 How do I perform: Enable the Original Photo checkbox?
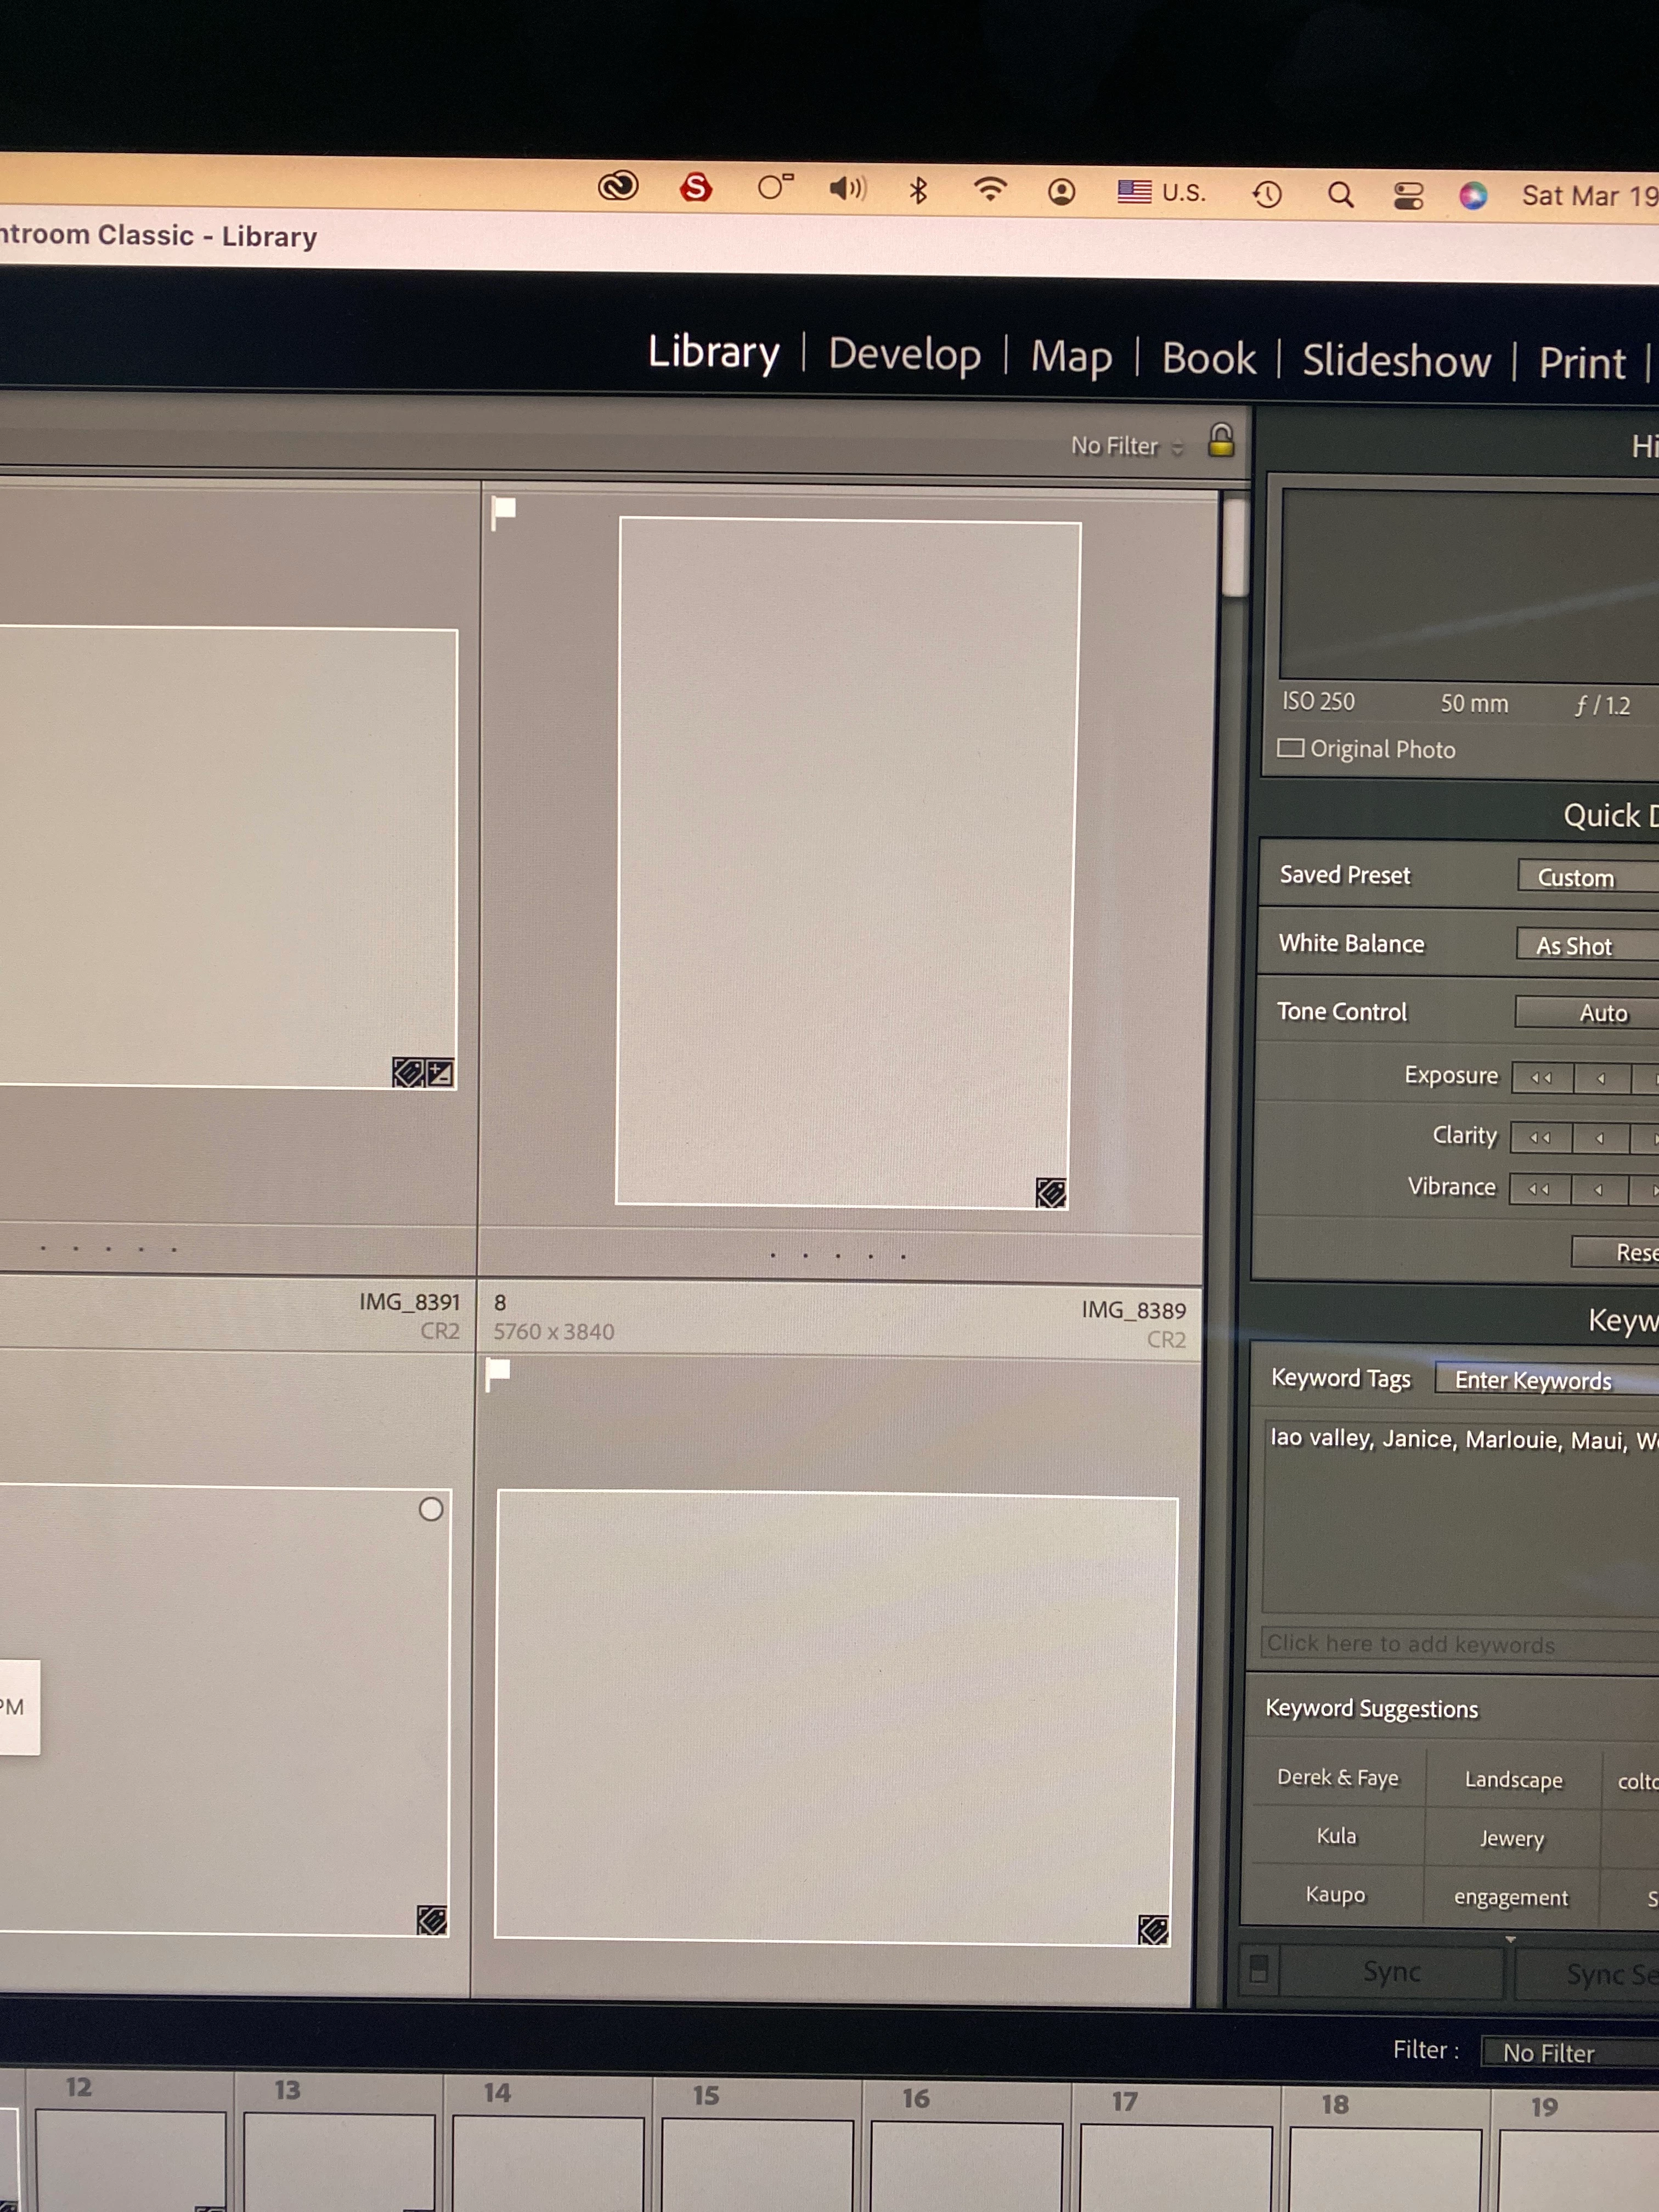pos(1291,748)
